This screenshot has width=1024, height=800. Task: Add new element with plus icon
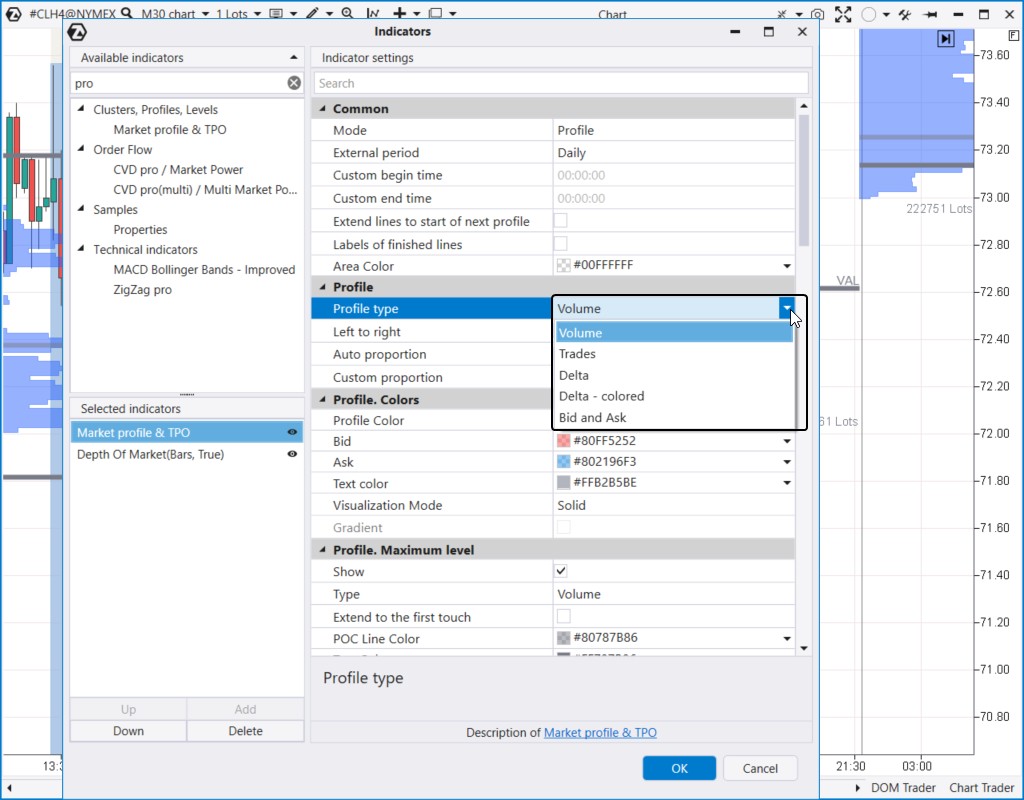pyautogui.click(x=399, y=14)
